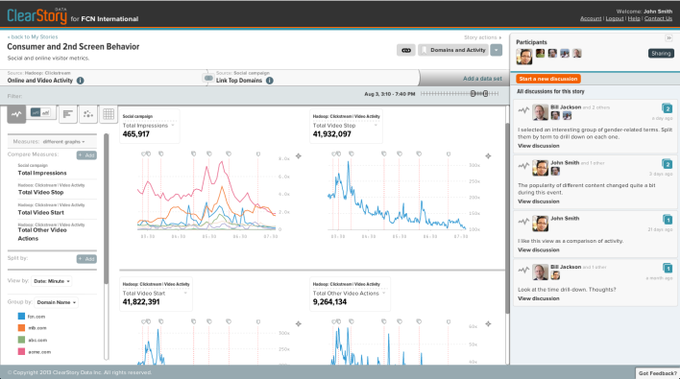Click the bookmark icon in Domains and Activity

424,50
